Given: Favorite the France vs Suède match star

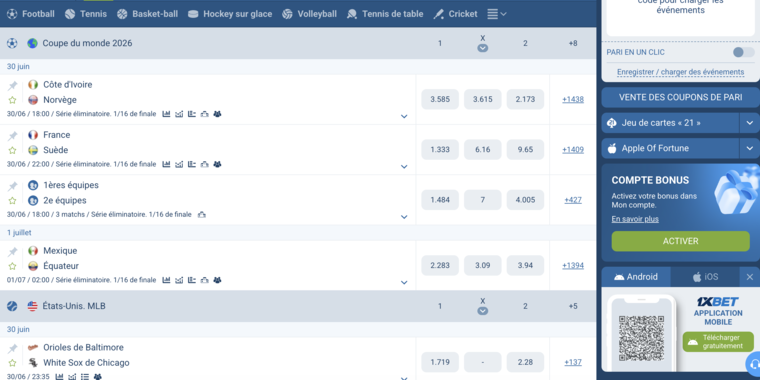Looking at the screenshot, I should click(x=13, y=151).
